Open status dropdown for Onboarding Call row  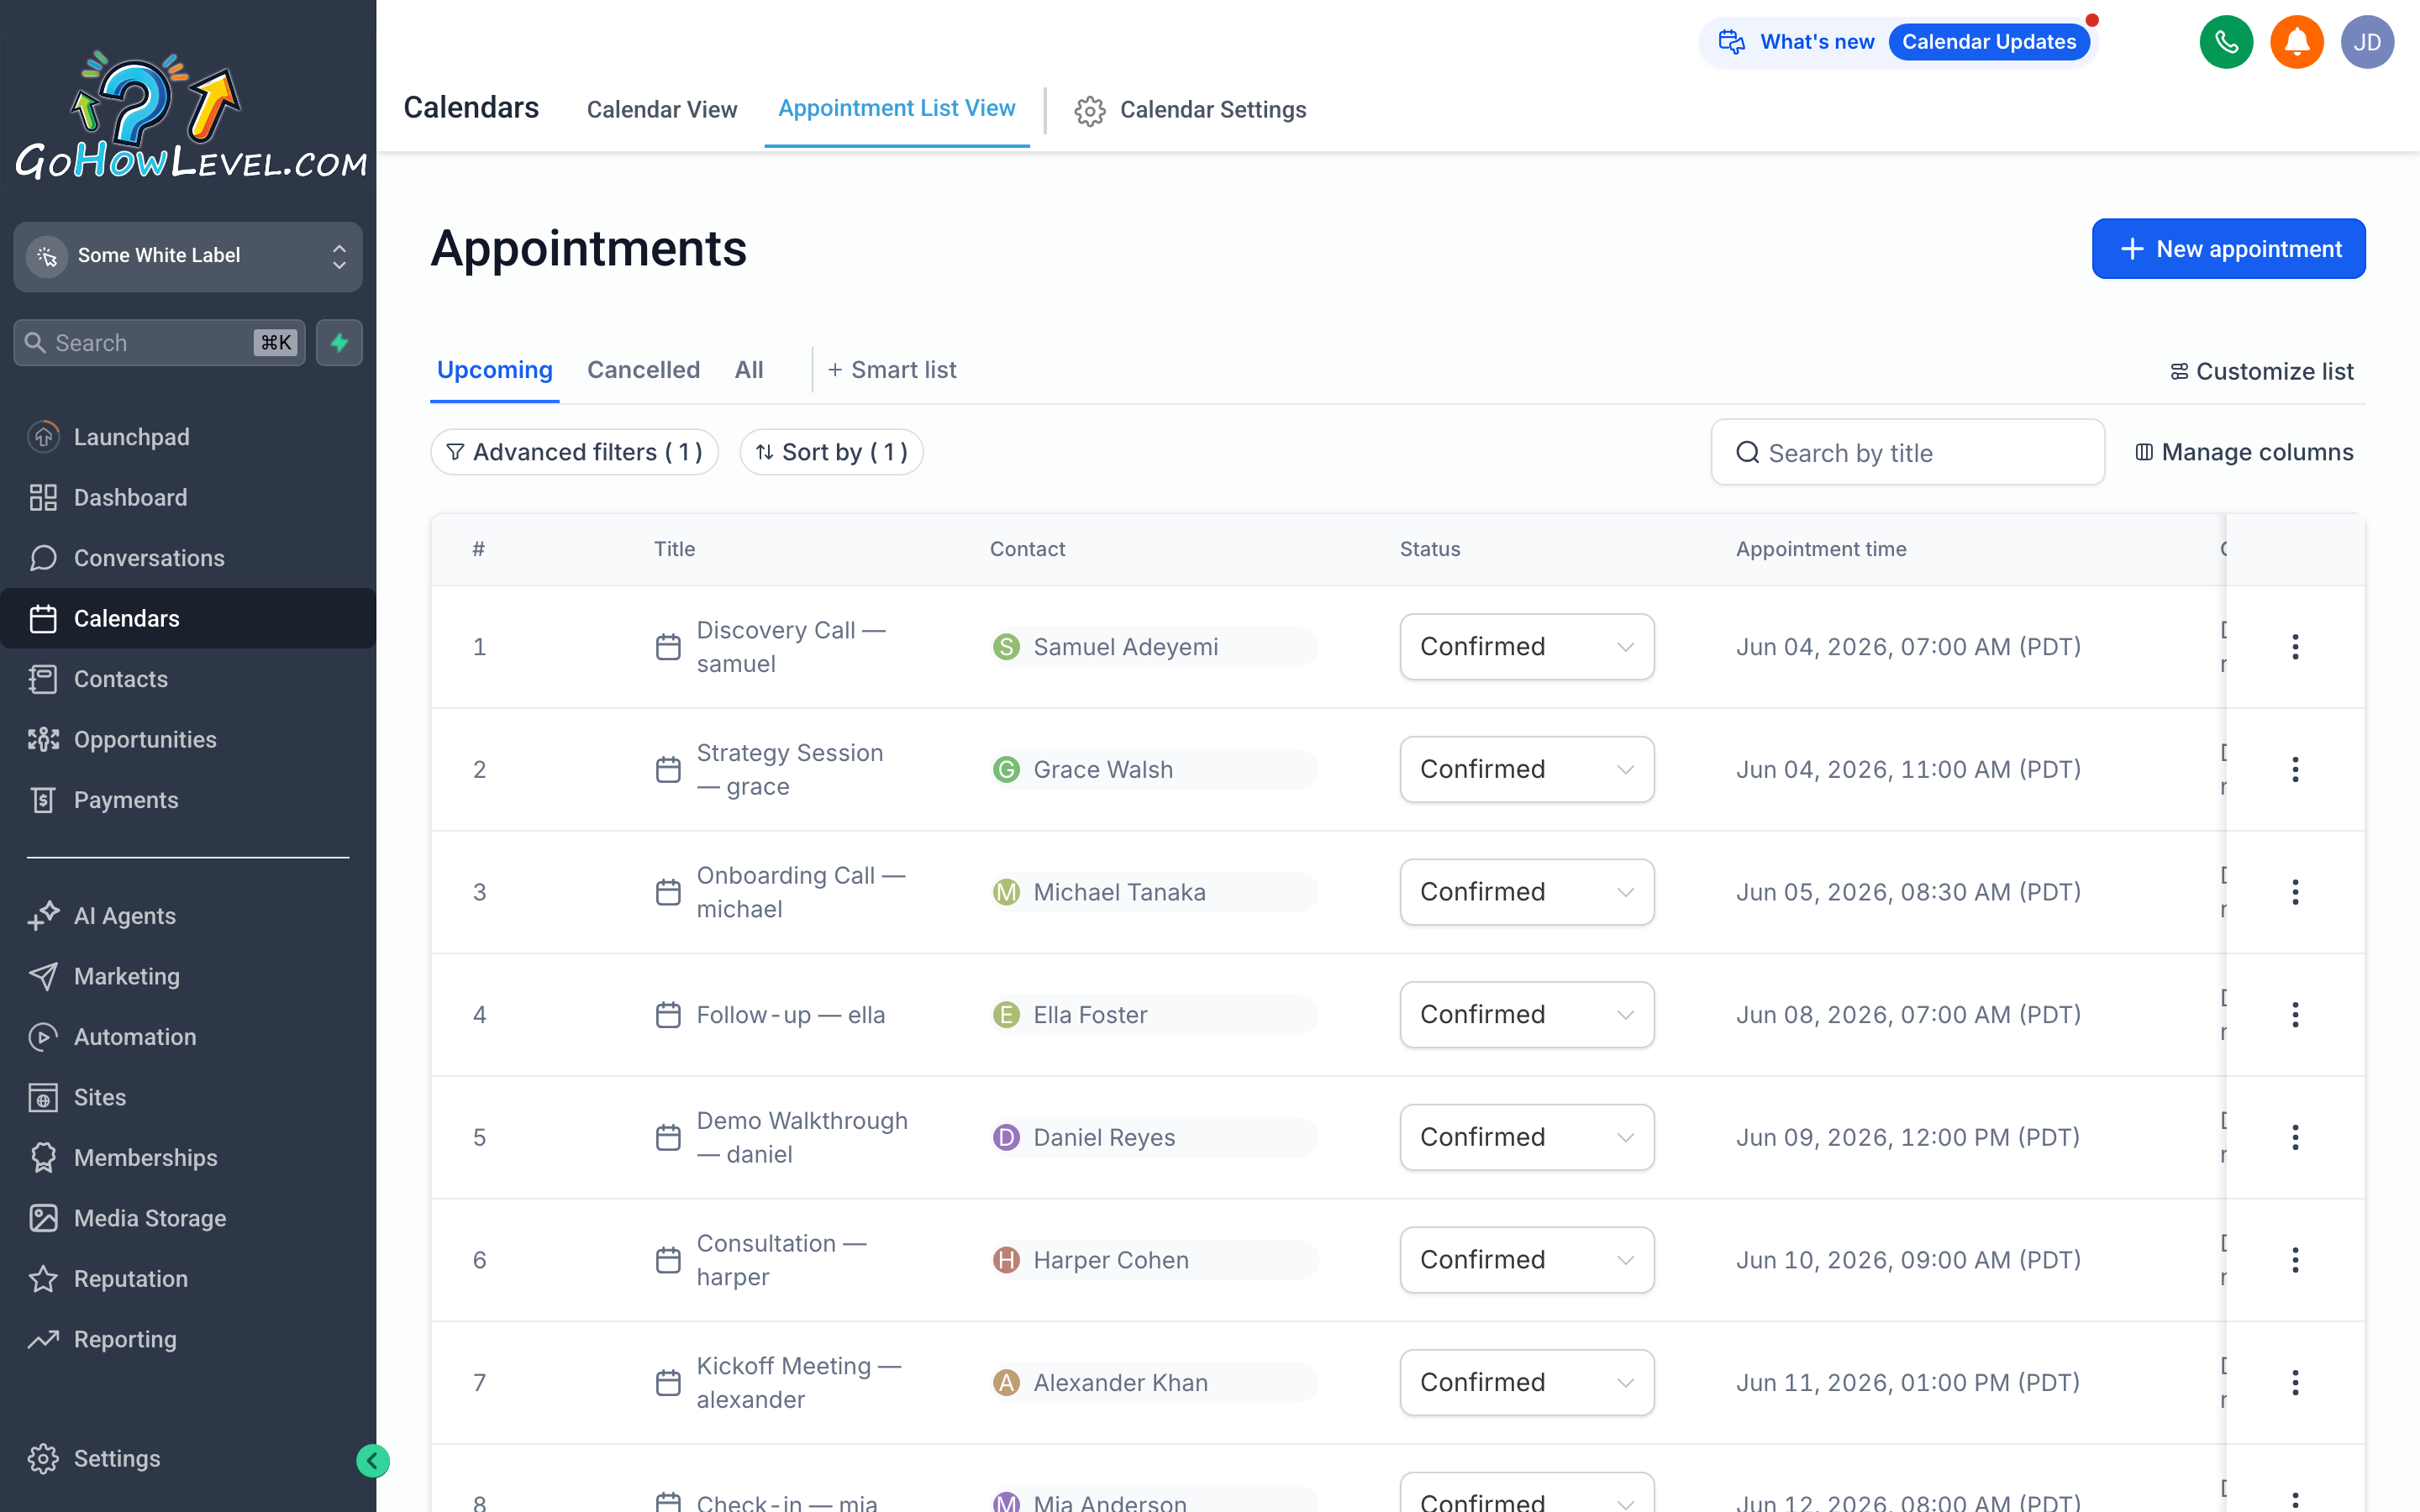pos(1526,892)
